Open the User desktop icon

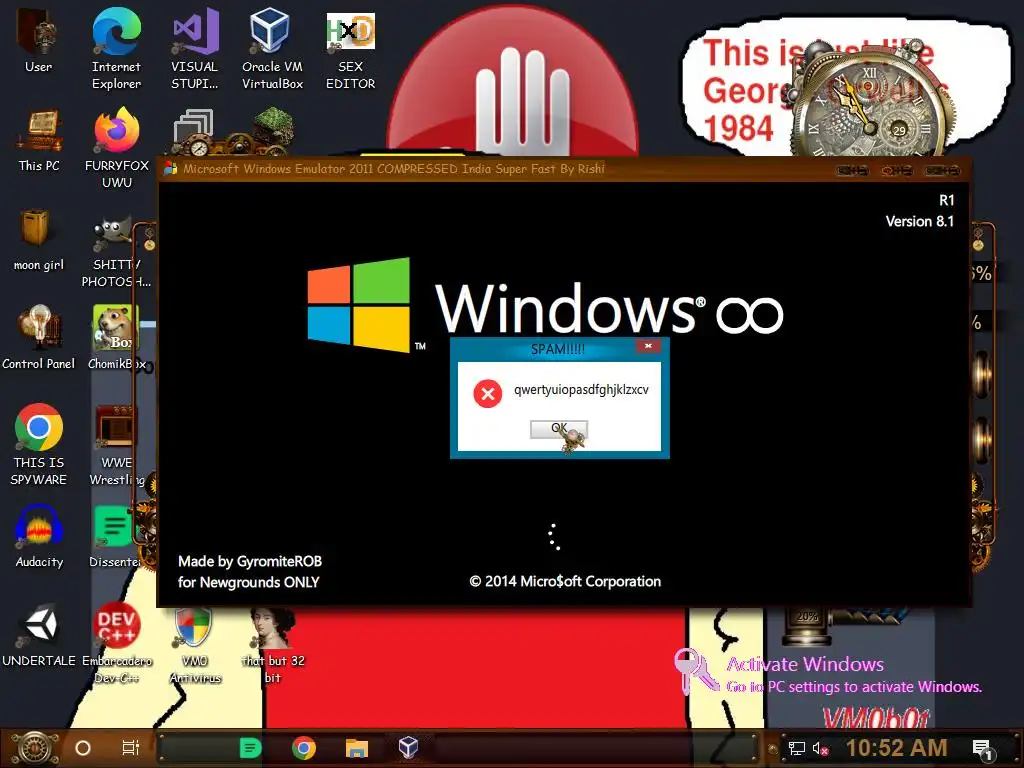pos(39,40)
